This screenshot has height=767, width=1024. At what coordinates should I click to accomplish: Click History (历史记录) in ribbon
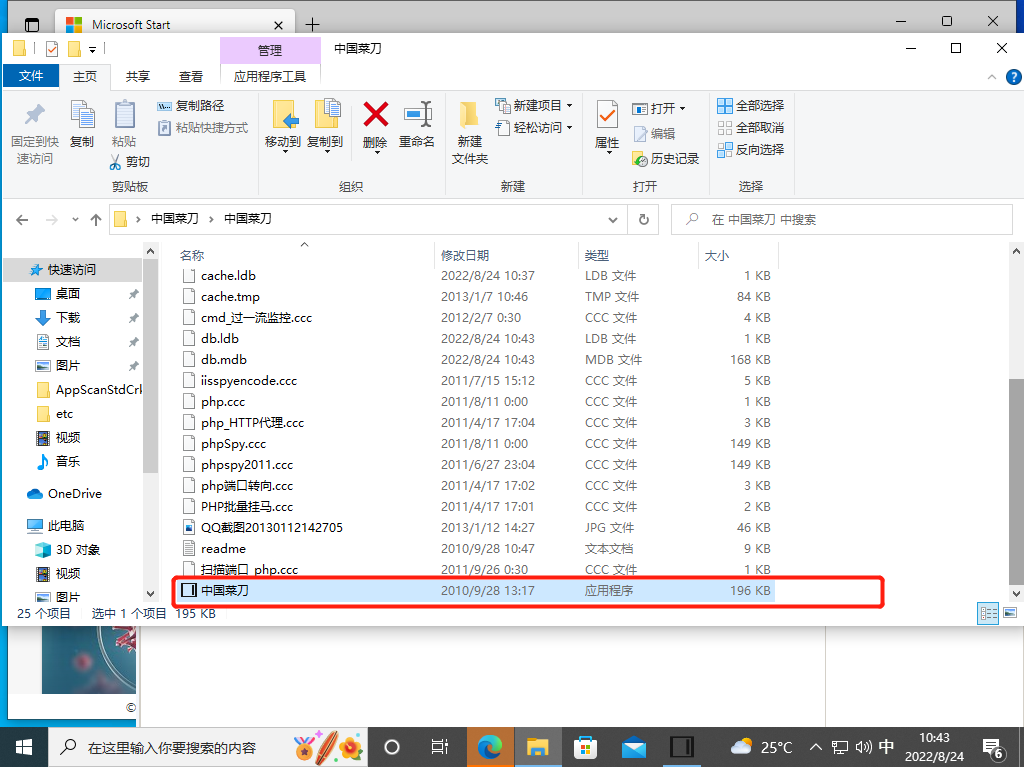(665, 159)
